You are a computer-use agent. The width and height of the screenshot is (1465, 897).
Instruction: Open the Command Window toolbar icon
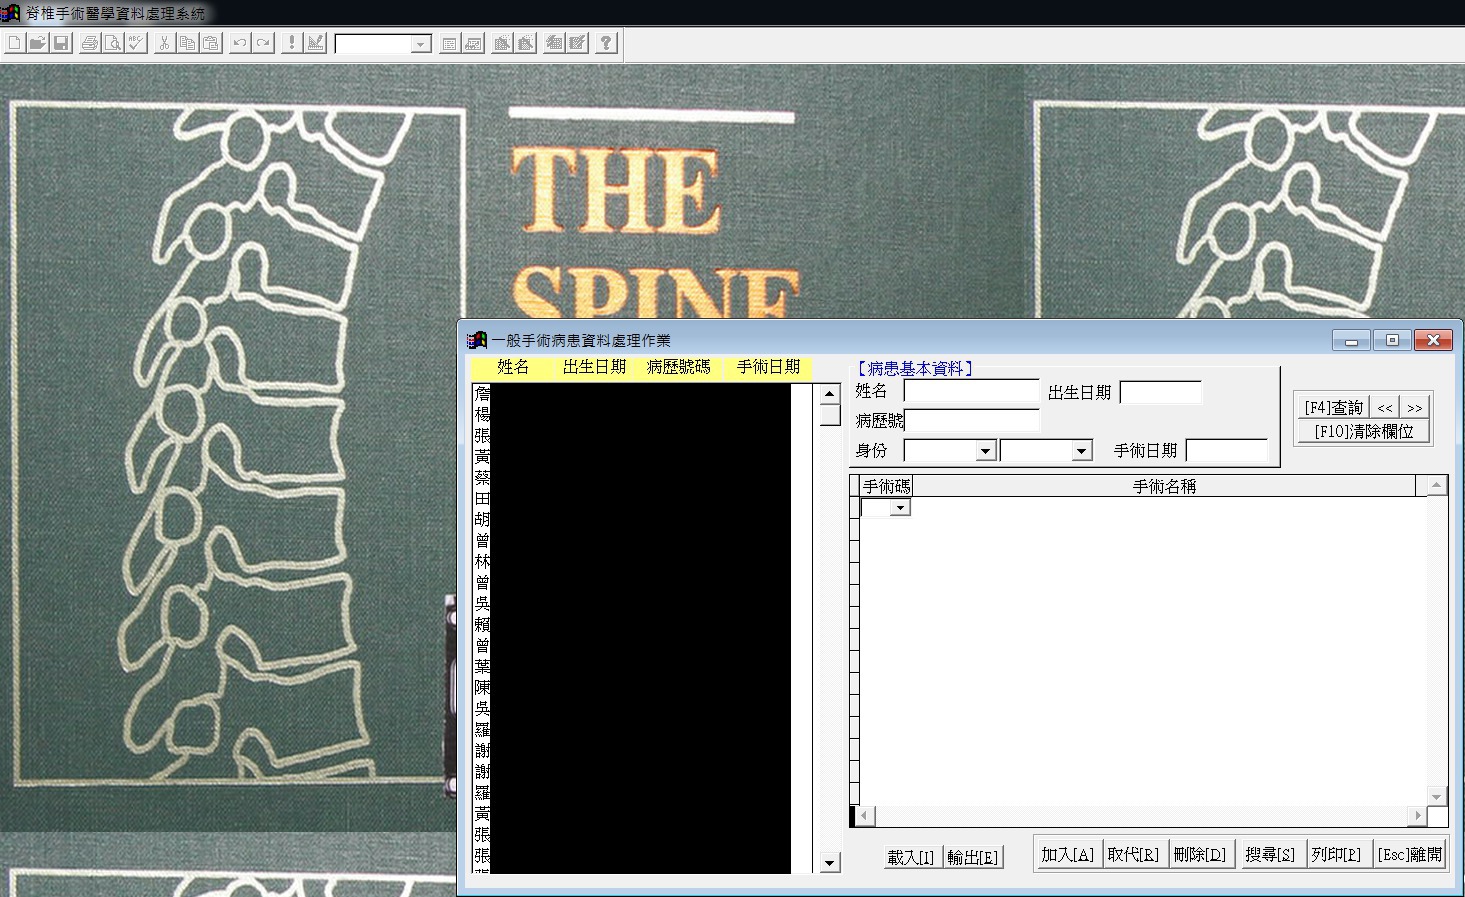449,43
